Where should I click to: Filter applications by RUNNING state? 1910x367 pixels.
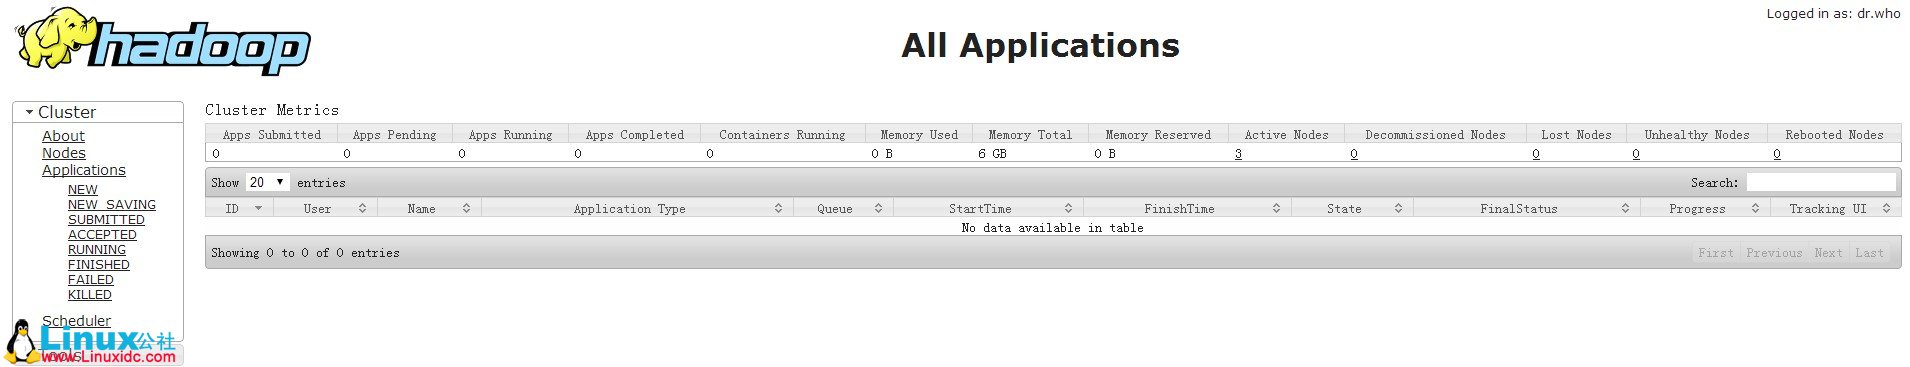(x=97, y=250)
